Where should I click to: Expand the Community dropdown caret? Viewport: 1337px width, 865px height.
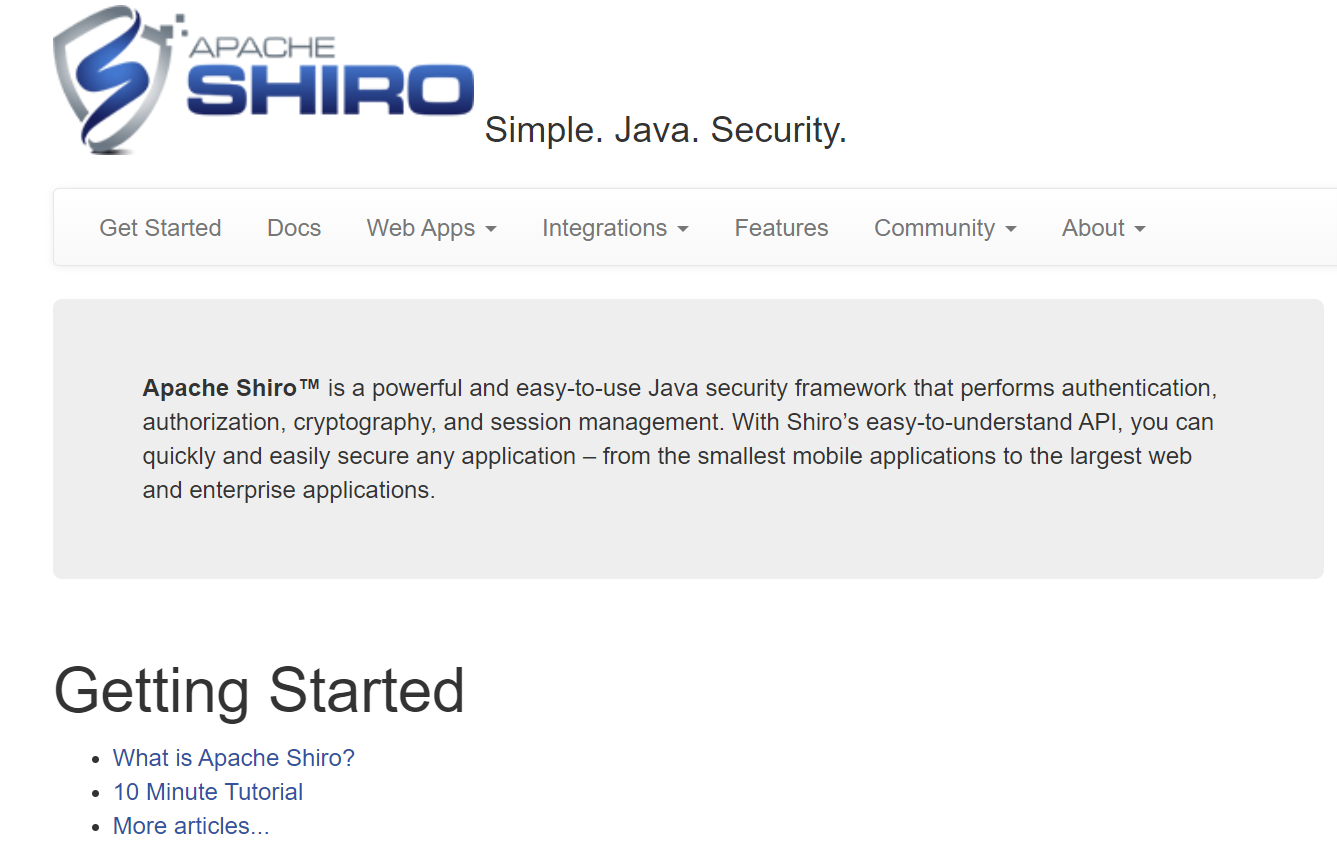(x=1011, y=230)
